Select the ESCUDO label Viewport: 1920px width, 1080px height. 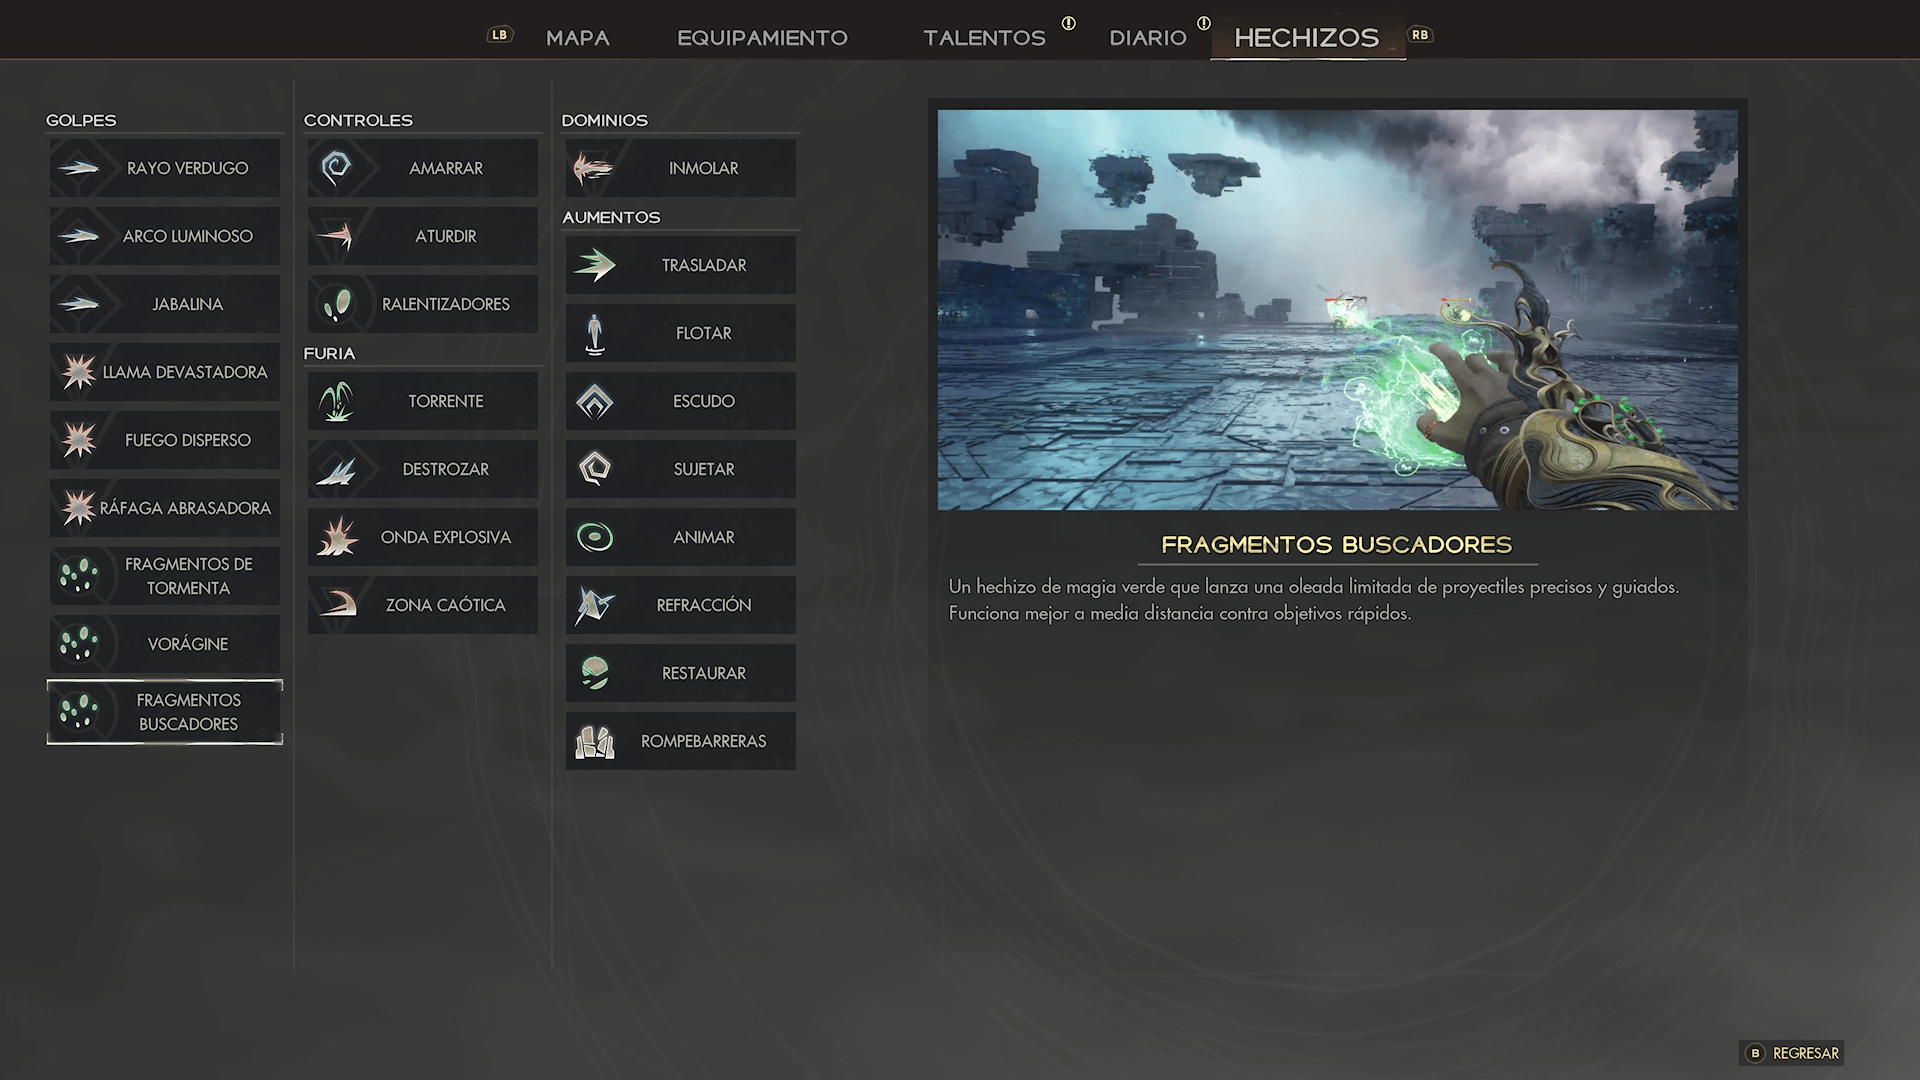click(703, 401)
